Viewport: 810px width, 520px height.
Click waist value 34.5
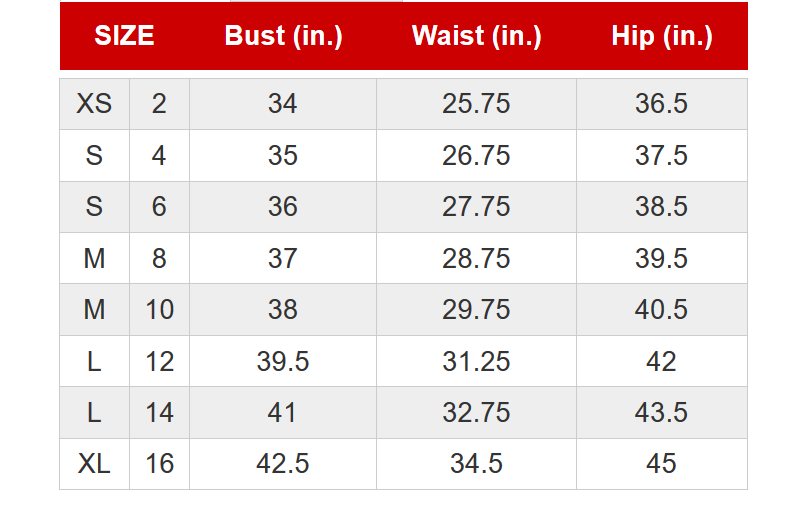tap(476, 464)
